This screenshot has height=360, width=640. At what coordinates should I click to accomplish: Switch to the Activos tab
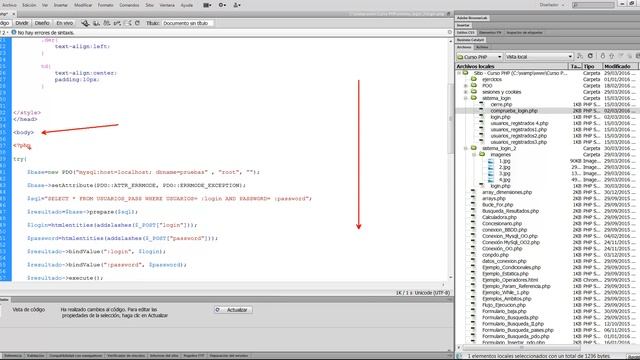coord(482,47)
